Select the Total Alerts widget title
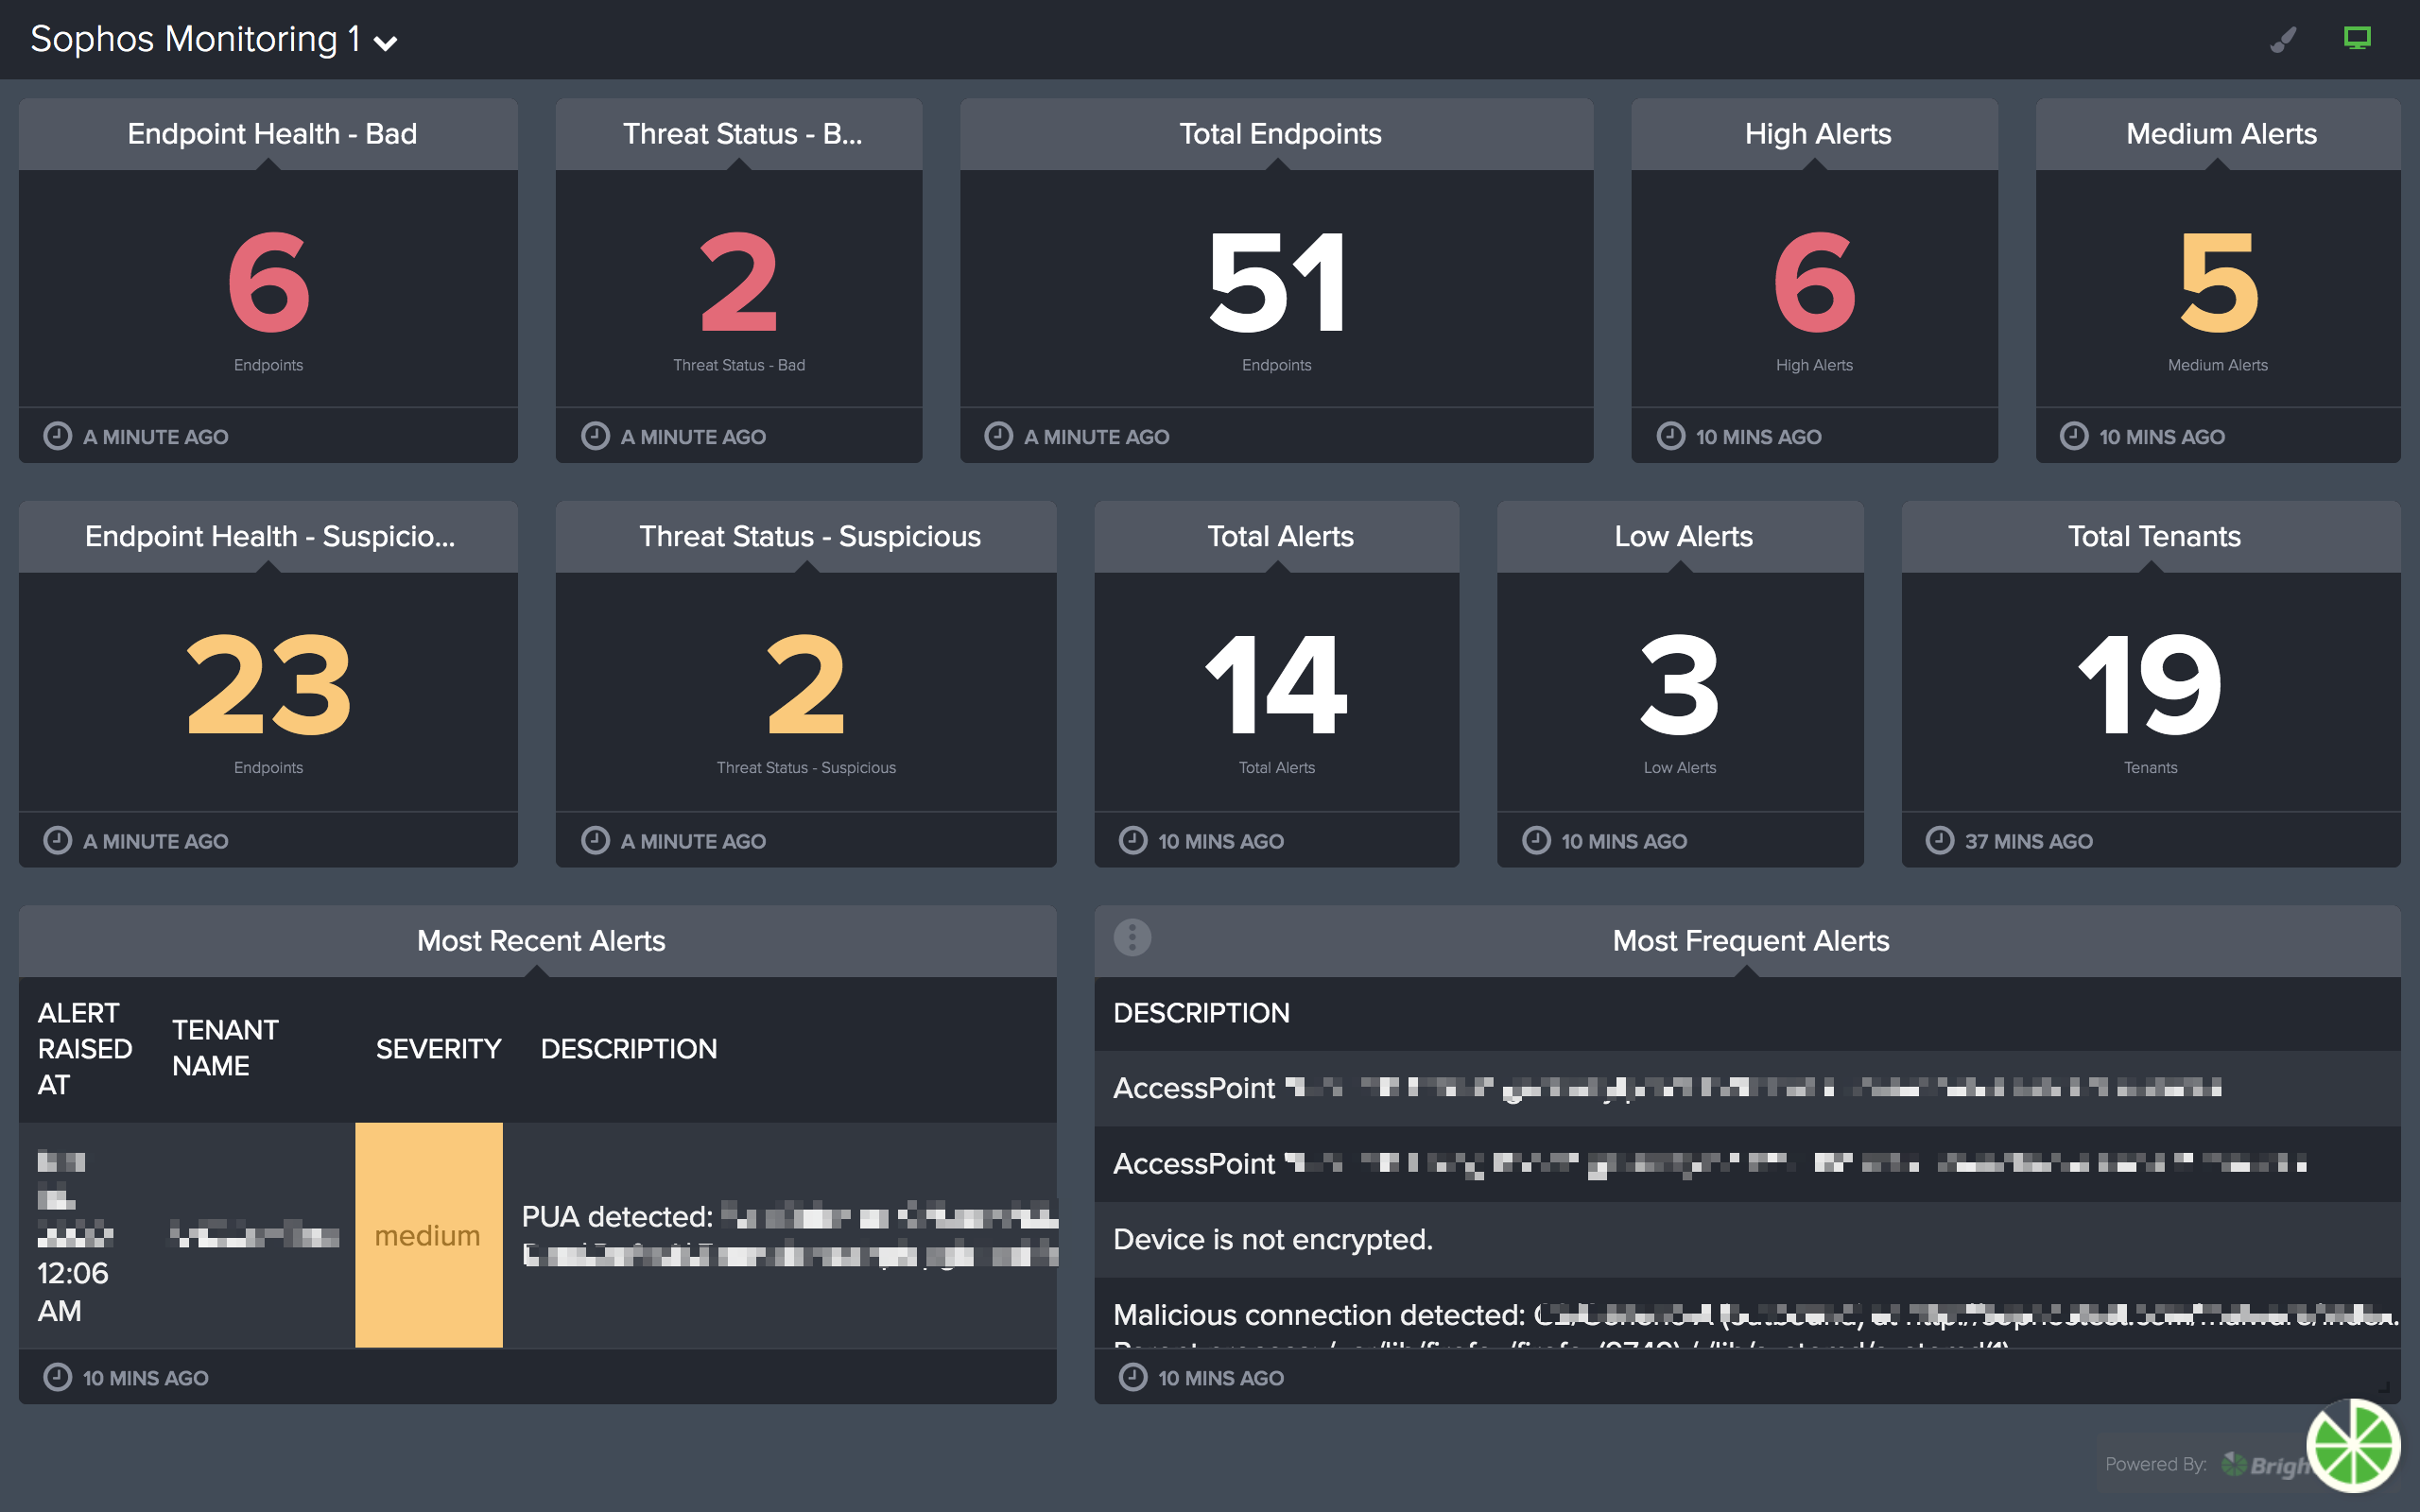The width and height of the screenshot is (2420, 1512). (1280, 537)
